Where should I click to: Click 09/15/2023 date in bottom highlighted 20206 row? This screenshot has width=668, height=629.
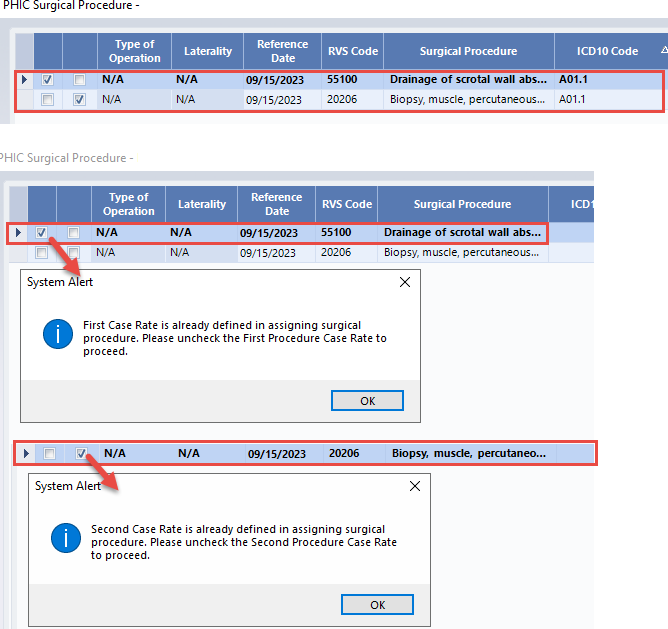click(278, 453)
